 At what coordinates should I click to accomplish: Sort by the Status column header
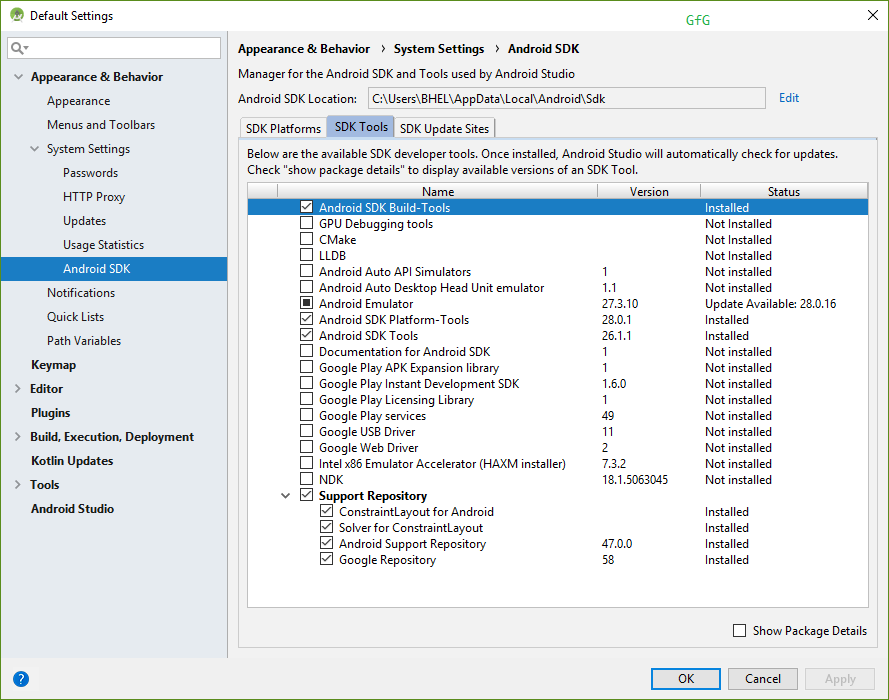point(784,191)
